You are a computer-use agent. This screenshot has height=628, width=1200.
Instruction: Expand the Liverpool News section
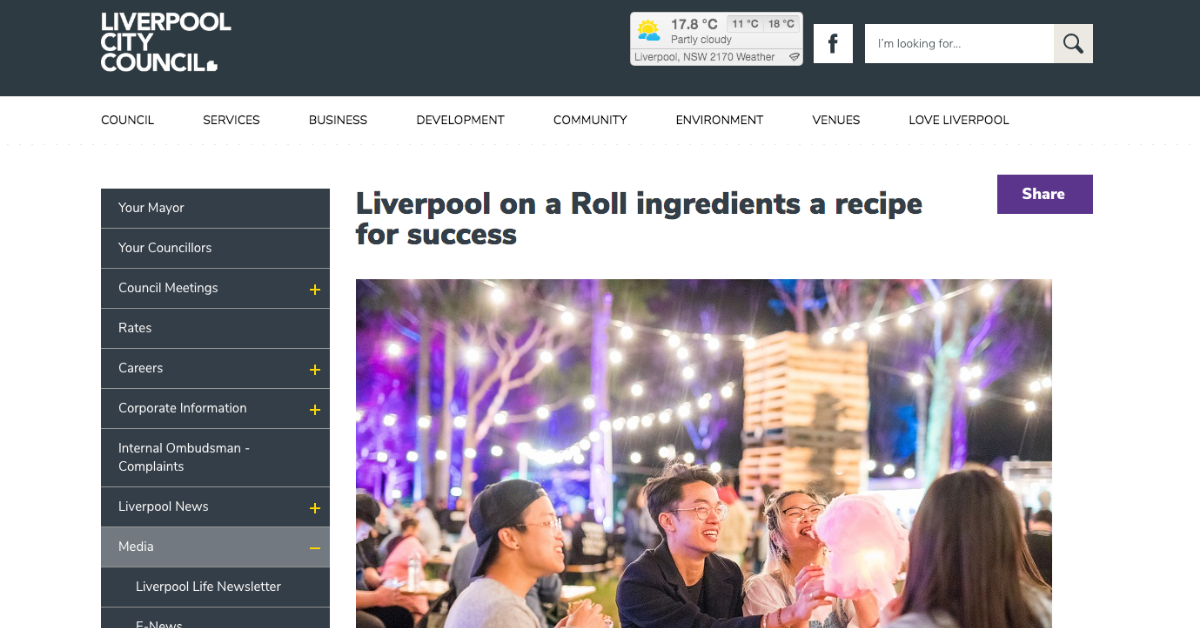pos(314,508)
